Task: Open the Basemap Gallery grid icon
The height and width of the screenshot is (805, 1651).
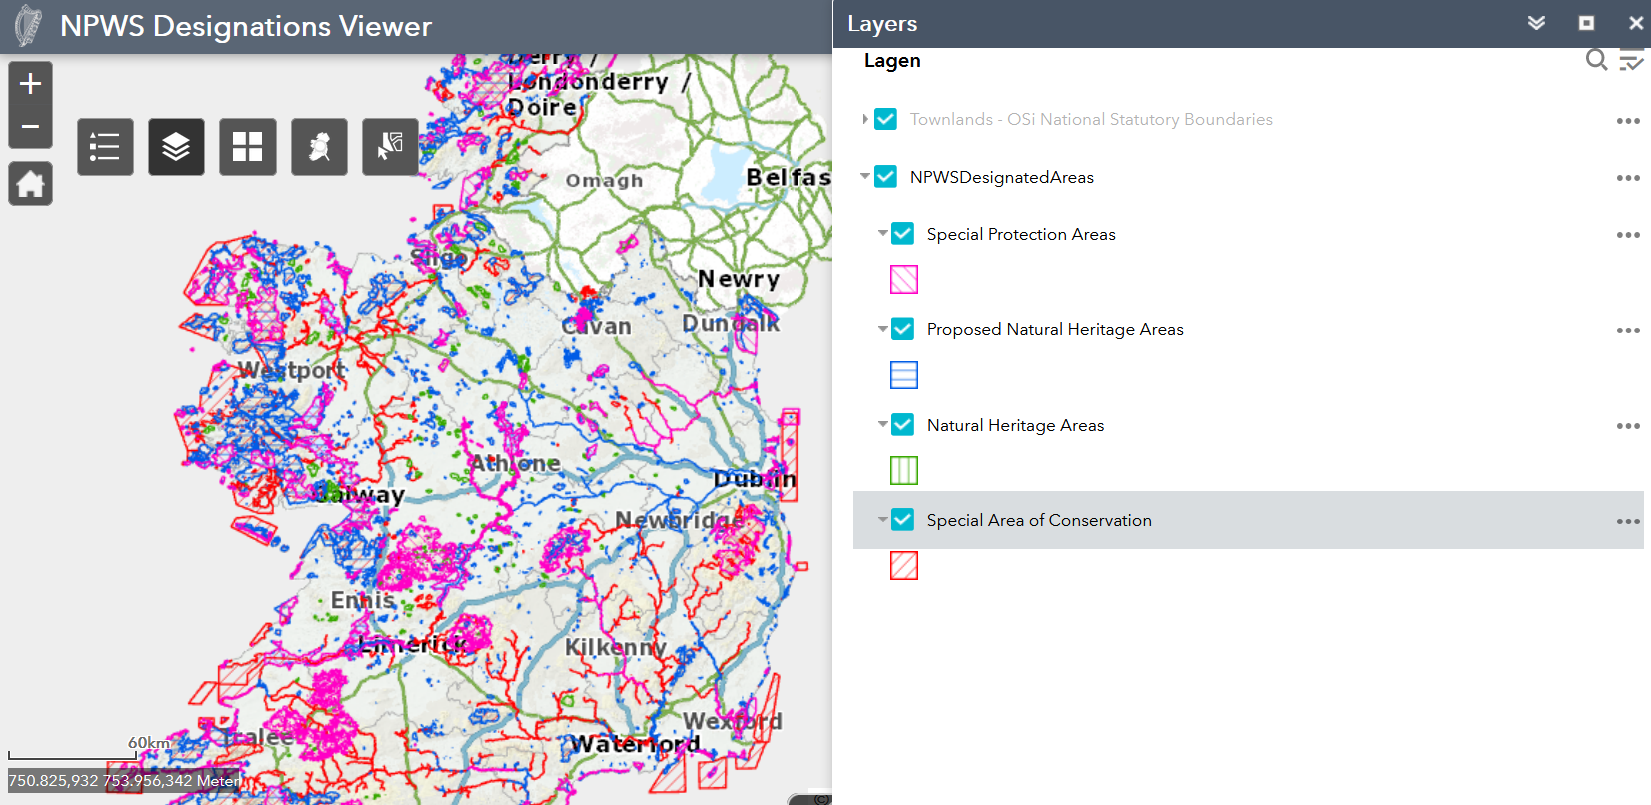Action: click(247, 147)
